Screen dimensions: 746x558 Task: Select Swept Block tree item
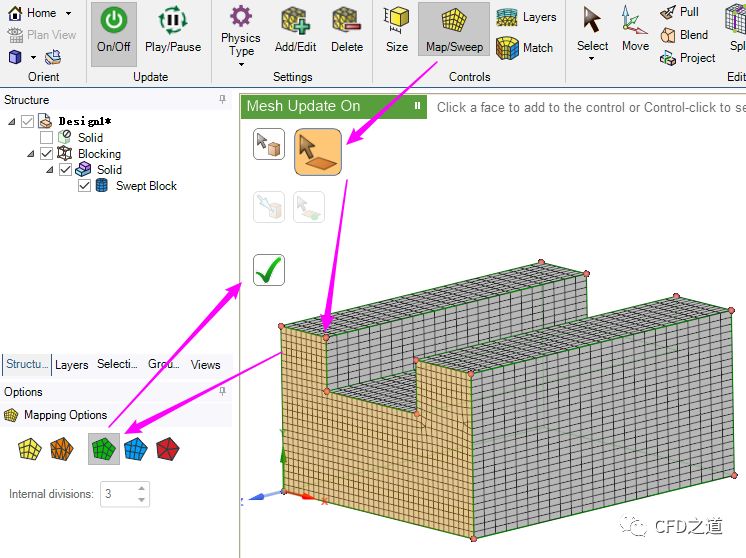click(146, 186)
